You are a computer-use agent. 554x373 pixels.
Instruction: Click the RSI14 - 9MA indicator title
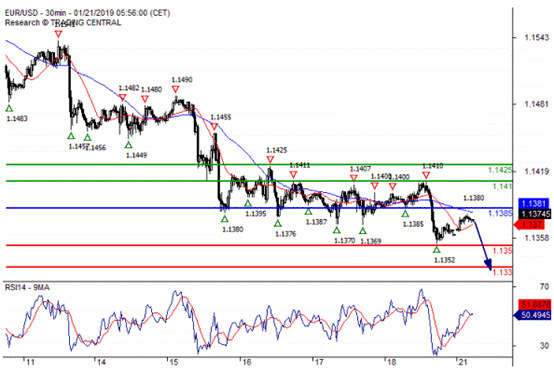point(27,287)
